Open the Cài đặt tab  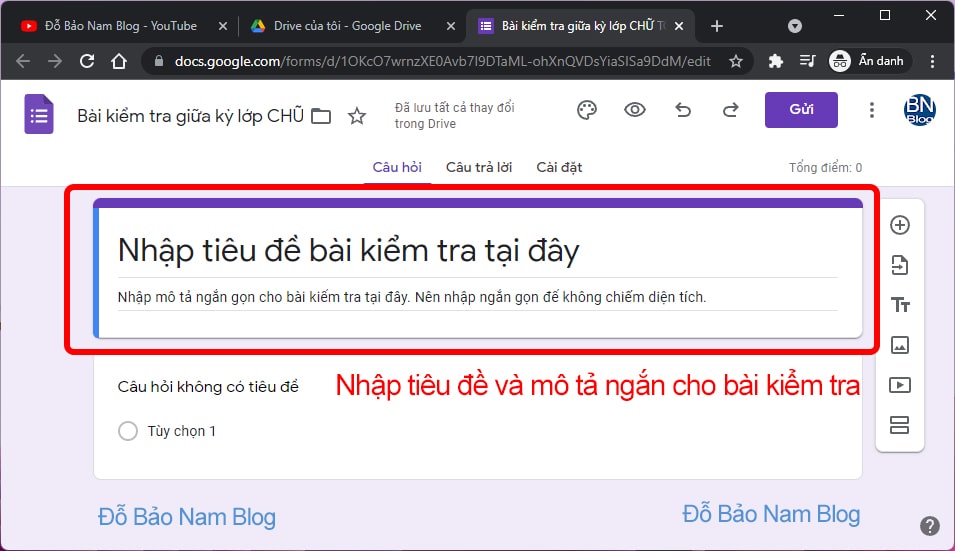click(x=559, y=167)
